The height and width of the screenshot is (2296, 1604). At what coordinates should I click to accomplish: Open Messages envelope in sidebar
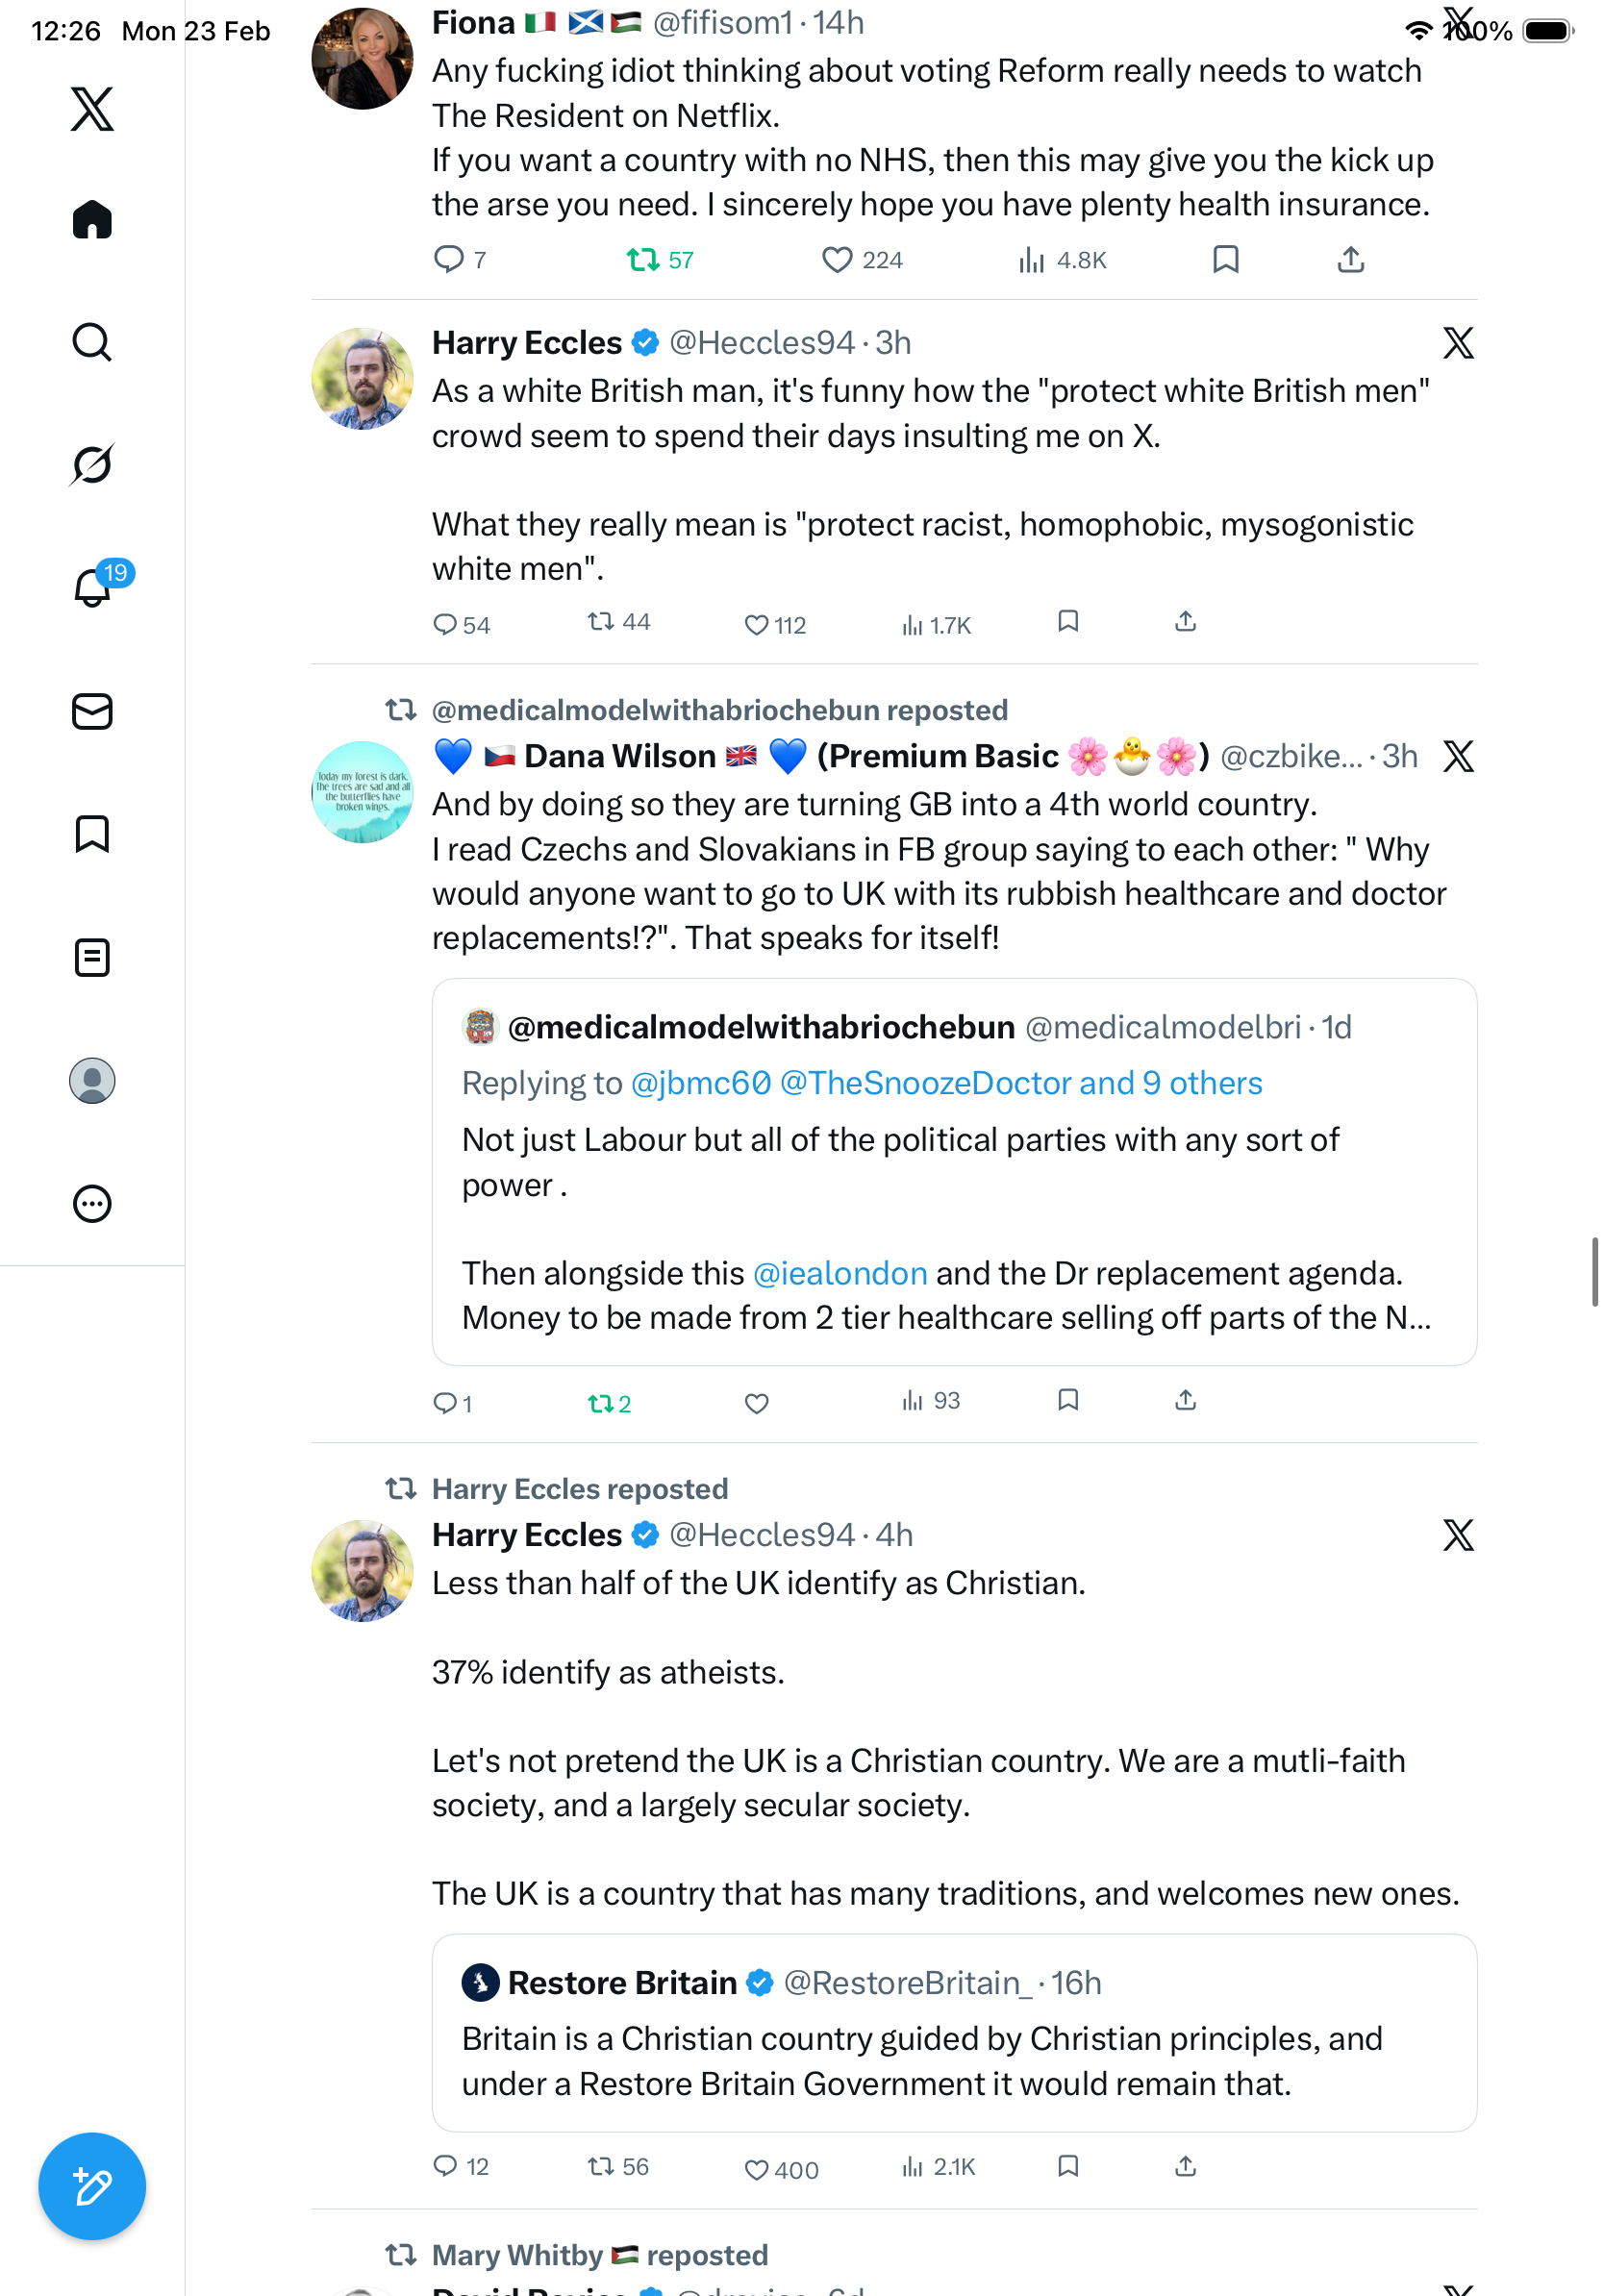(x=92, y=711)
